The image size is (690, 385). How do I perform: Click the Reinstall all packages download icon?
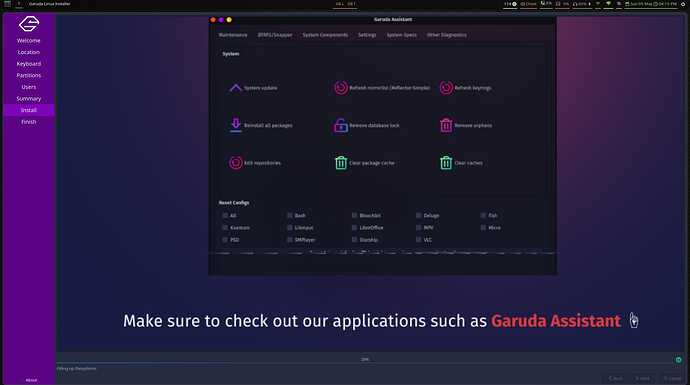tap(235, 125)
